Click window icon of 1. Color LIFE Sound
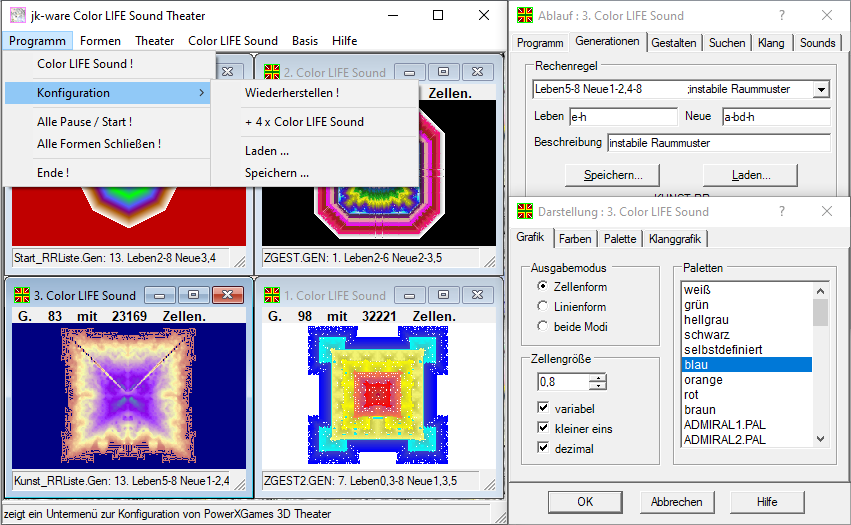The width and height of the screenshot is (851, 525). [x=272, y=295]
